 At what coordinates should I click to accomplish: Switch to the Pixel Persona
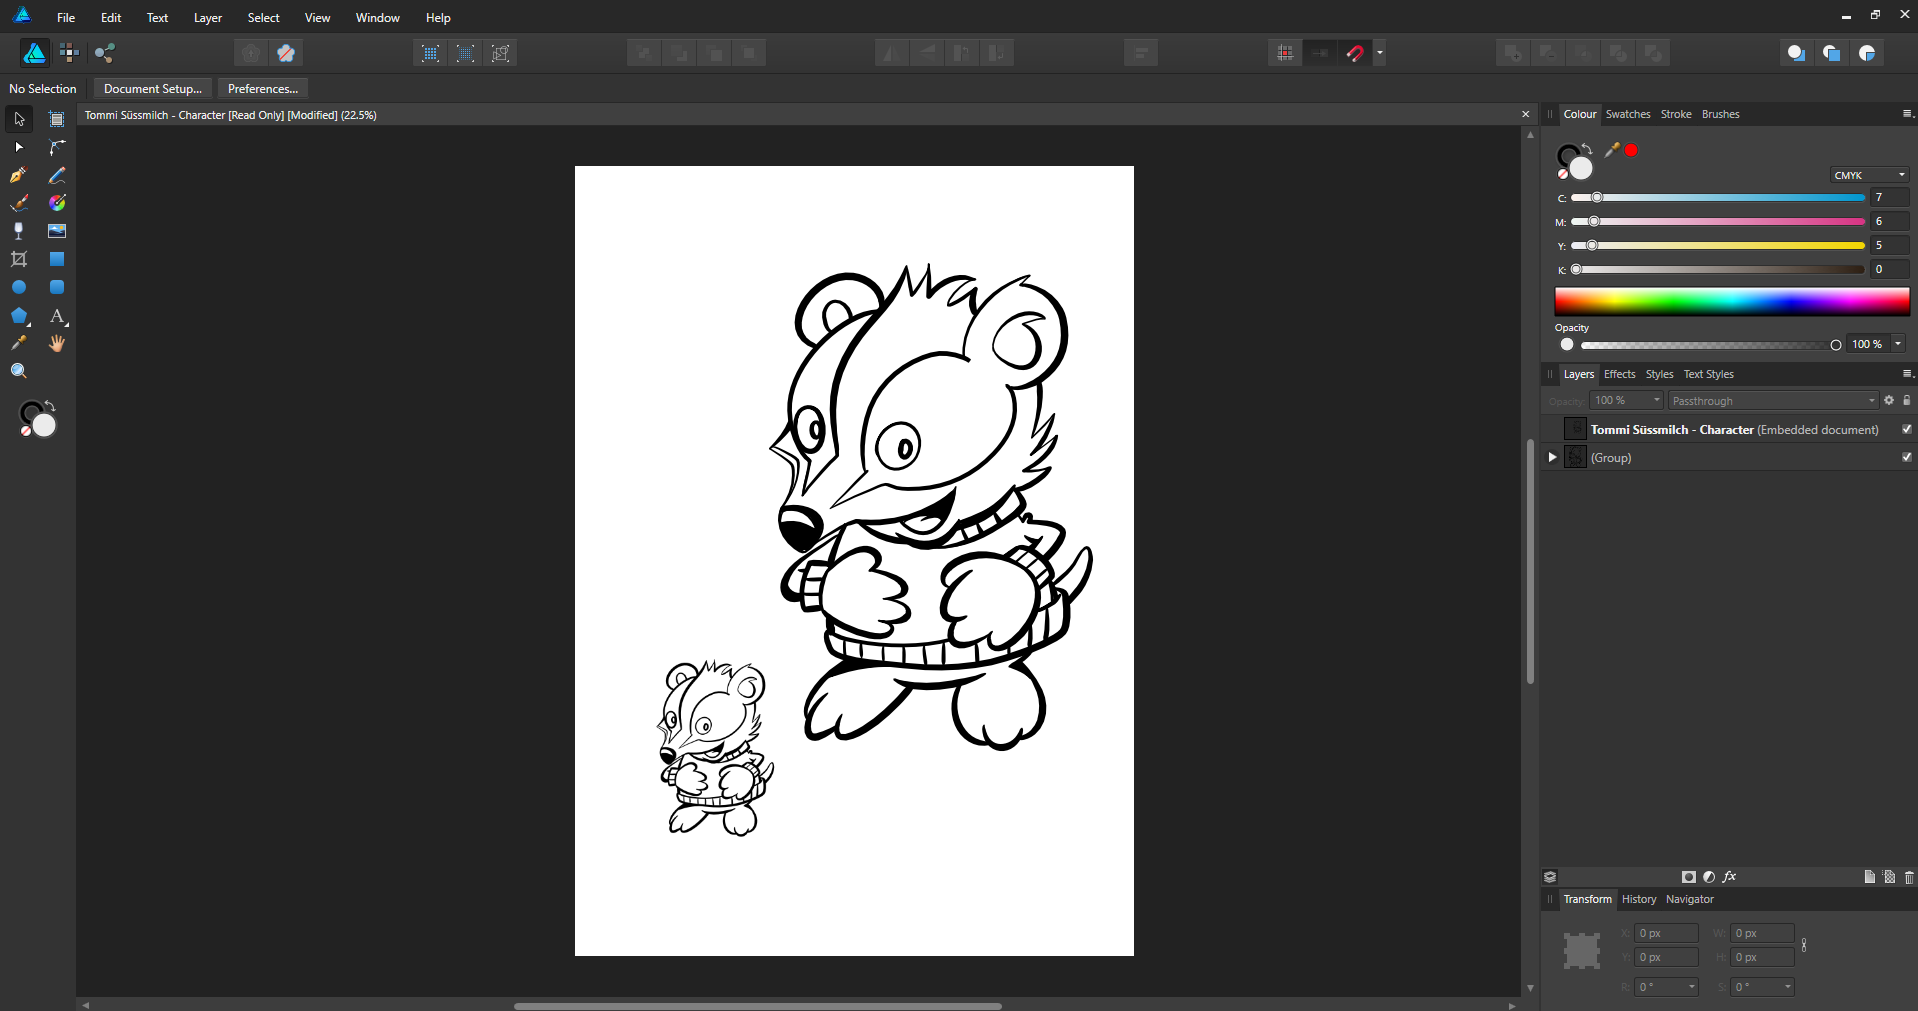[x=69, y=53]
